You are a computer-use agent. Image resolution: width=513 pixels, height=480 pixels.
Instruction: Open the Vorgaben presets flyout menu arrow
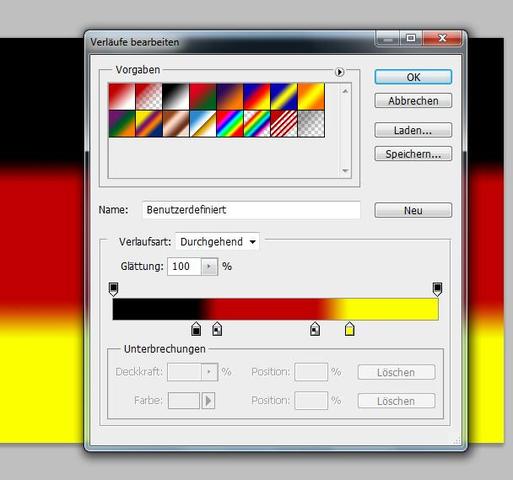pyautogui.click(x=339, y=72)
